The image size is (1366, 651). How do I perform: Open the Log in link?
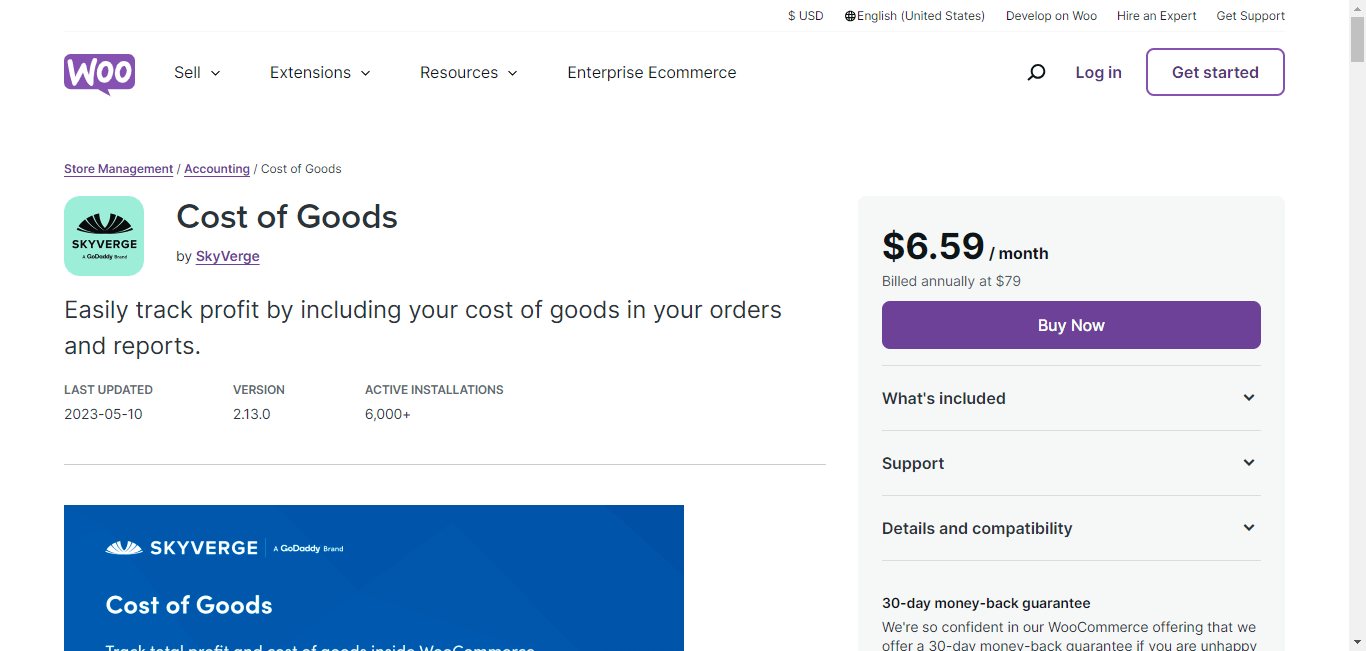click(x=1098, y=72)
